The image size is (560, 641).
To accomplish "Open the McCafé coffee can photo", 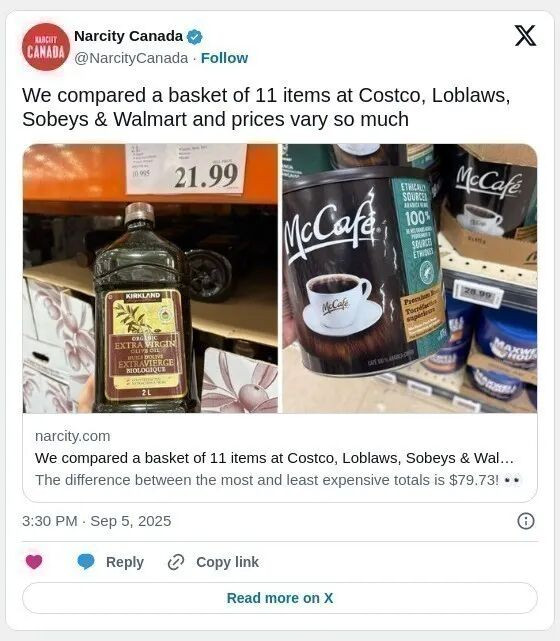I will (x=410, y=278).
